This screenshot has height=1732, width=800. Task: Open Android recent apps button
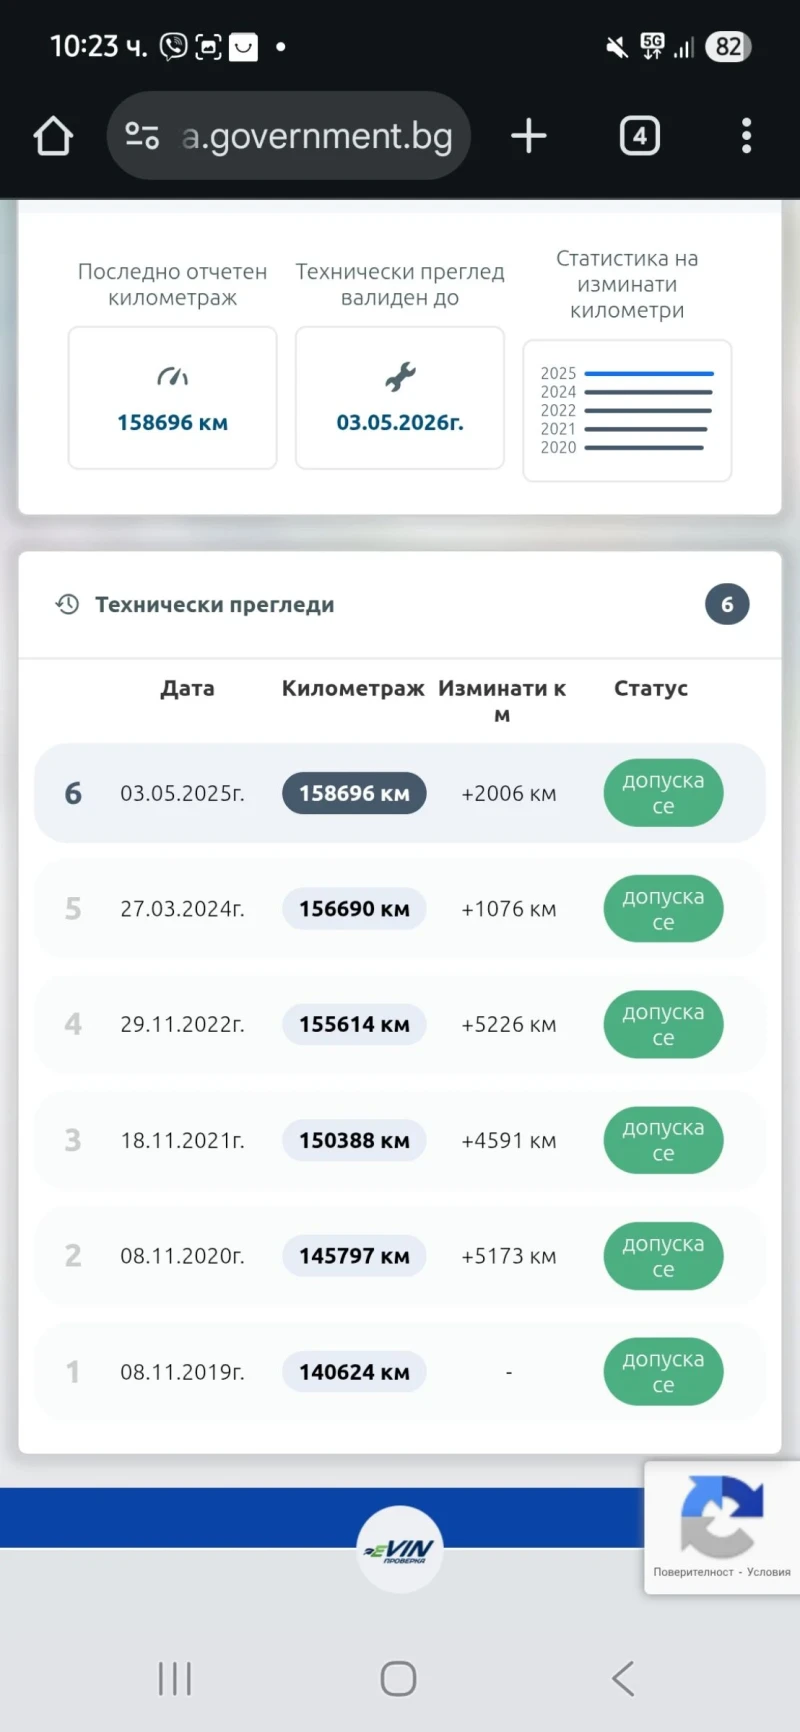coord(175,1678)
